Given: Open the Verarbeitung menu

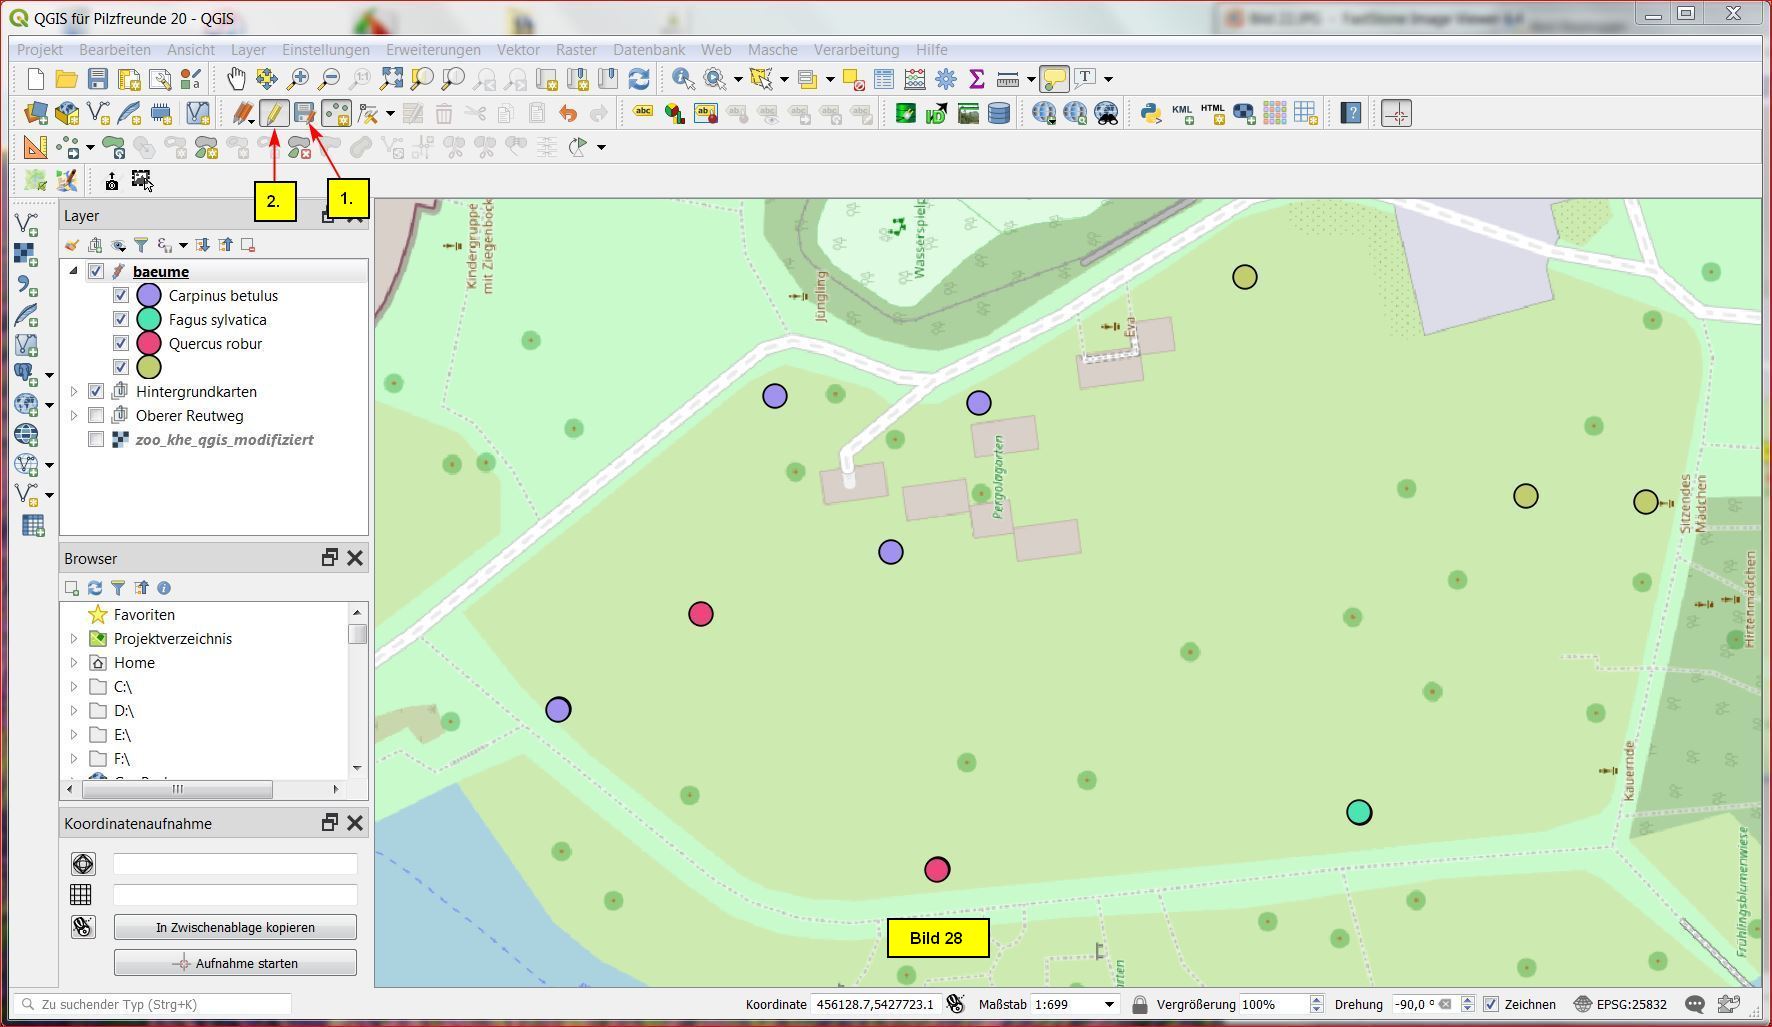Looking at the screenshot, I should click(856, 50).
